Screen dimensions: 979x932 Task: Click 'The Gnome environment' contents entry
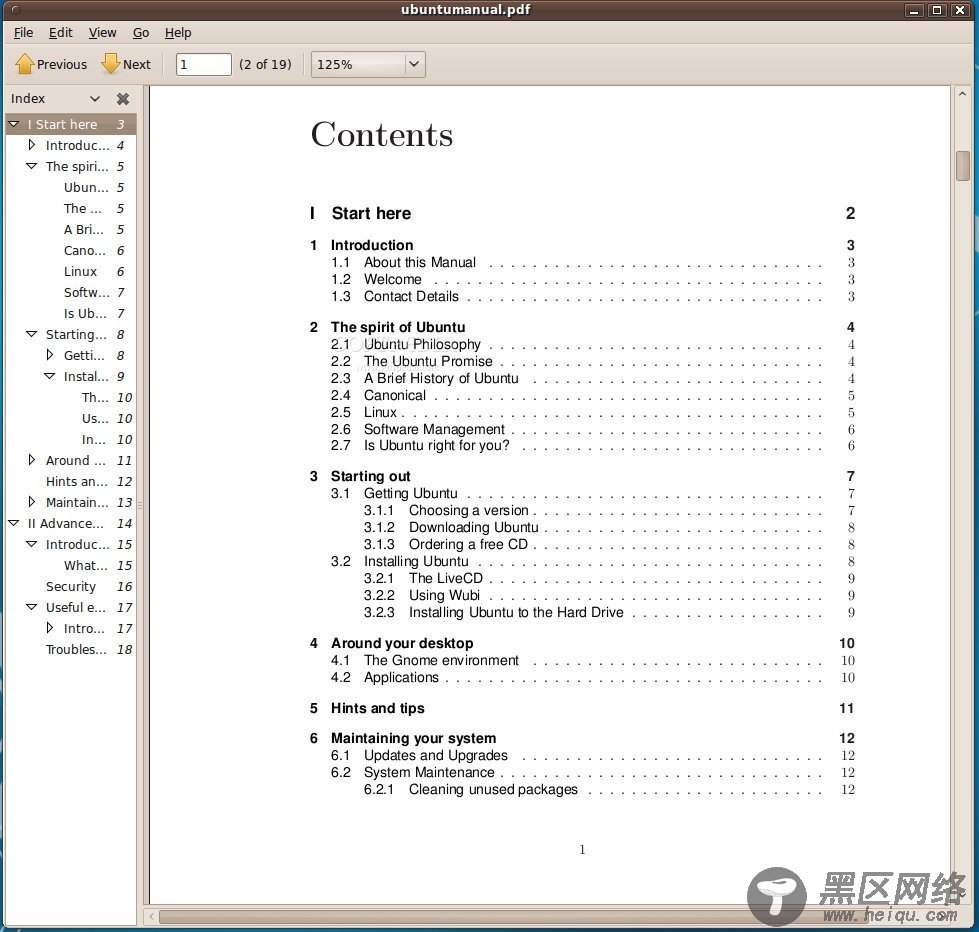coord(441,660)
